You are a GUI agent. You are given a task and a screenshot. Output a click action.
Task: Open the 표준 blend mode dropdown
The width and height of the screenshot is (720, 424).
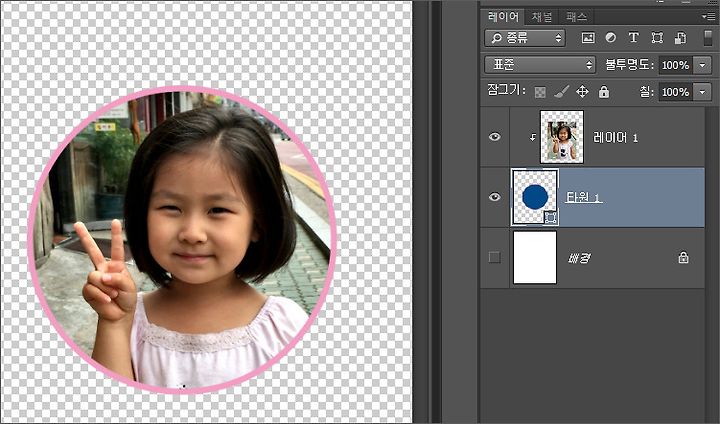pos(540,65)
